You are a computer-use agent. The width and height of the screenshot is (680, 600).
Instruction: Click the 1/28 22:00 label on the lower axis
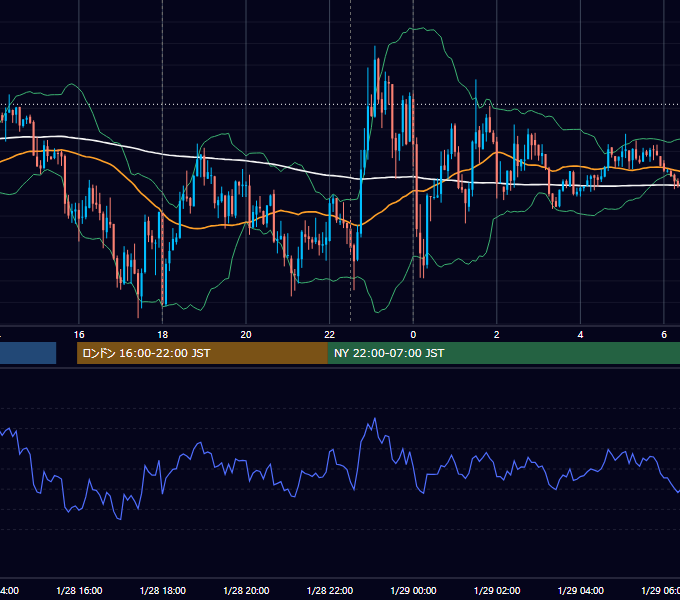point(330,590)
